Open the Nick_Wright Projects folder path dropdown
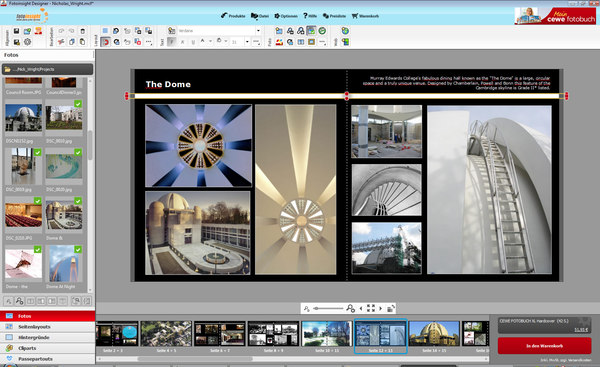Viewport: 600px width, 367px height. tap(47, 69)
